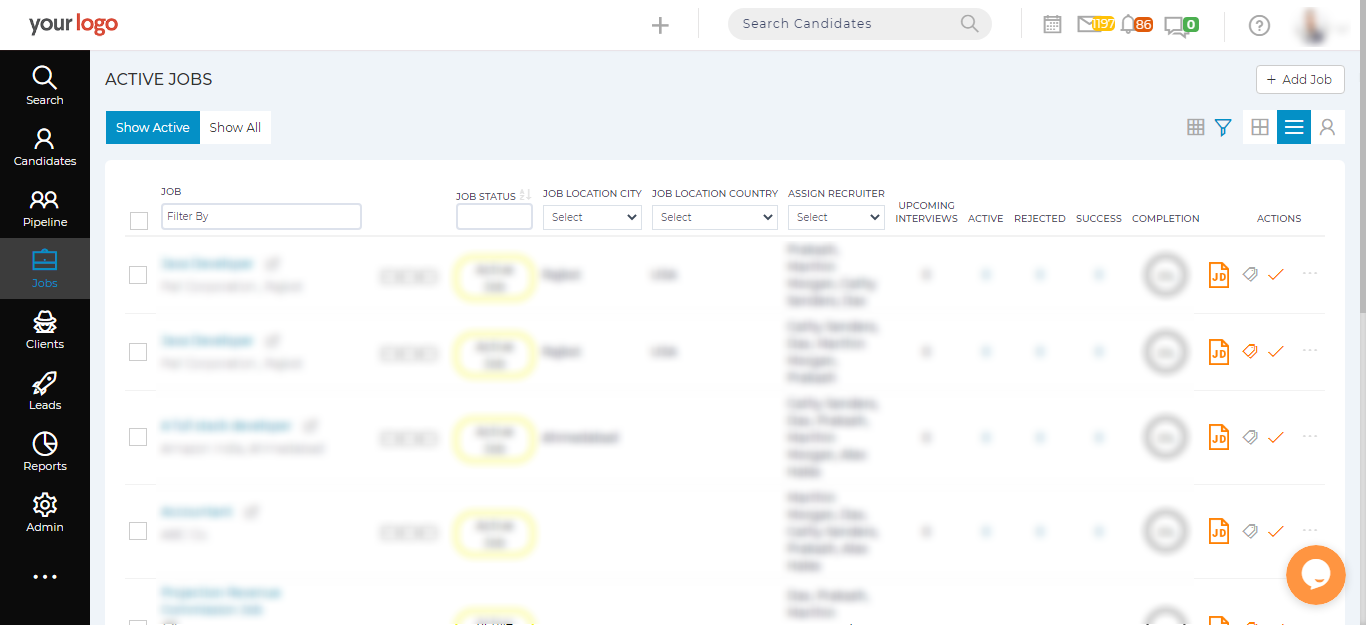The image size is (1366, 625).
Task: Open the three-dots actions in Ahmedabad row
Action: [x=1310, y=436]
